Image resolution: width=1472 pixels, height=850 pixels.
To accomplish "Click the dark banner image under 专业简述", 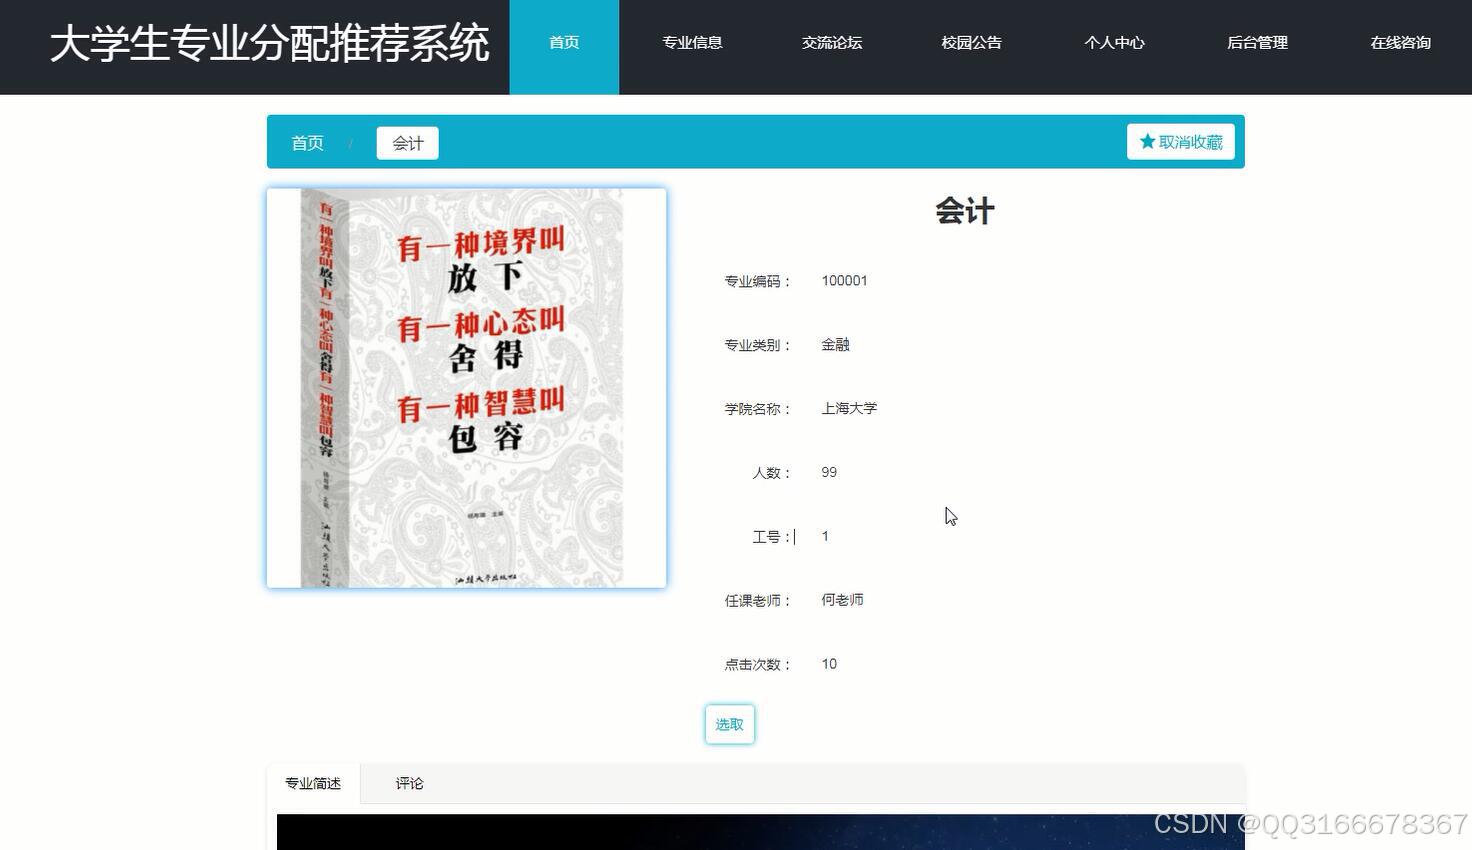I will pos(760,832).
